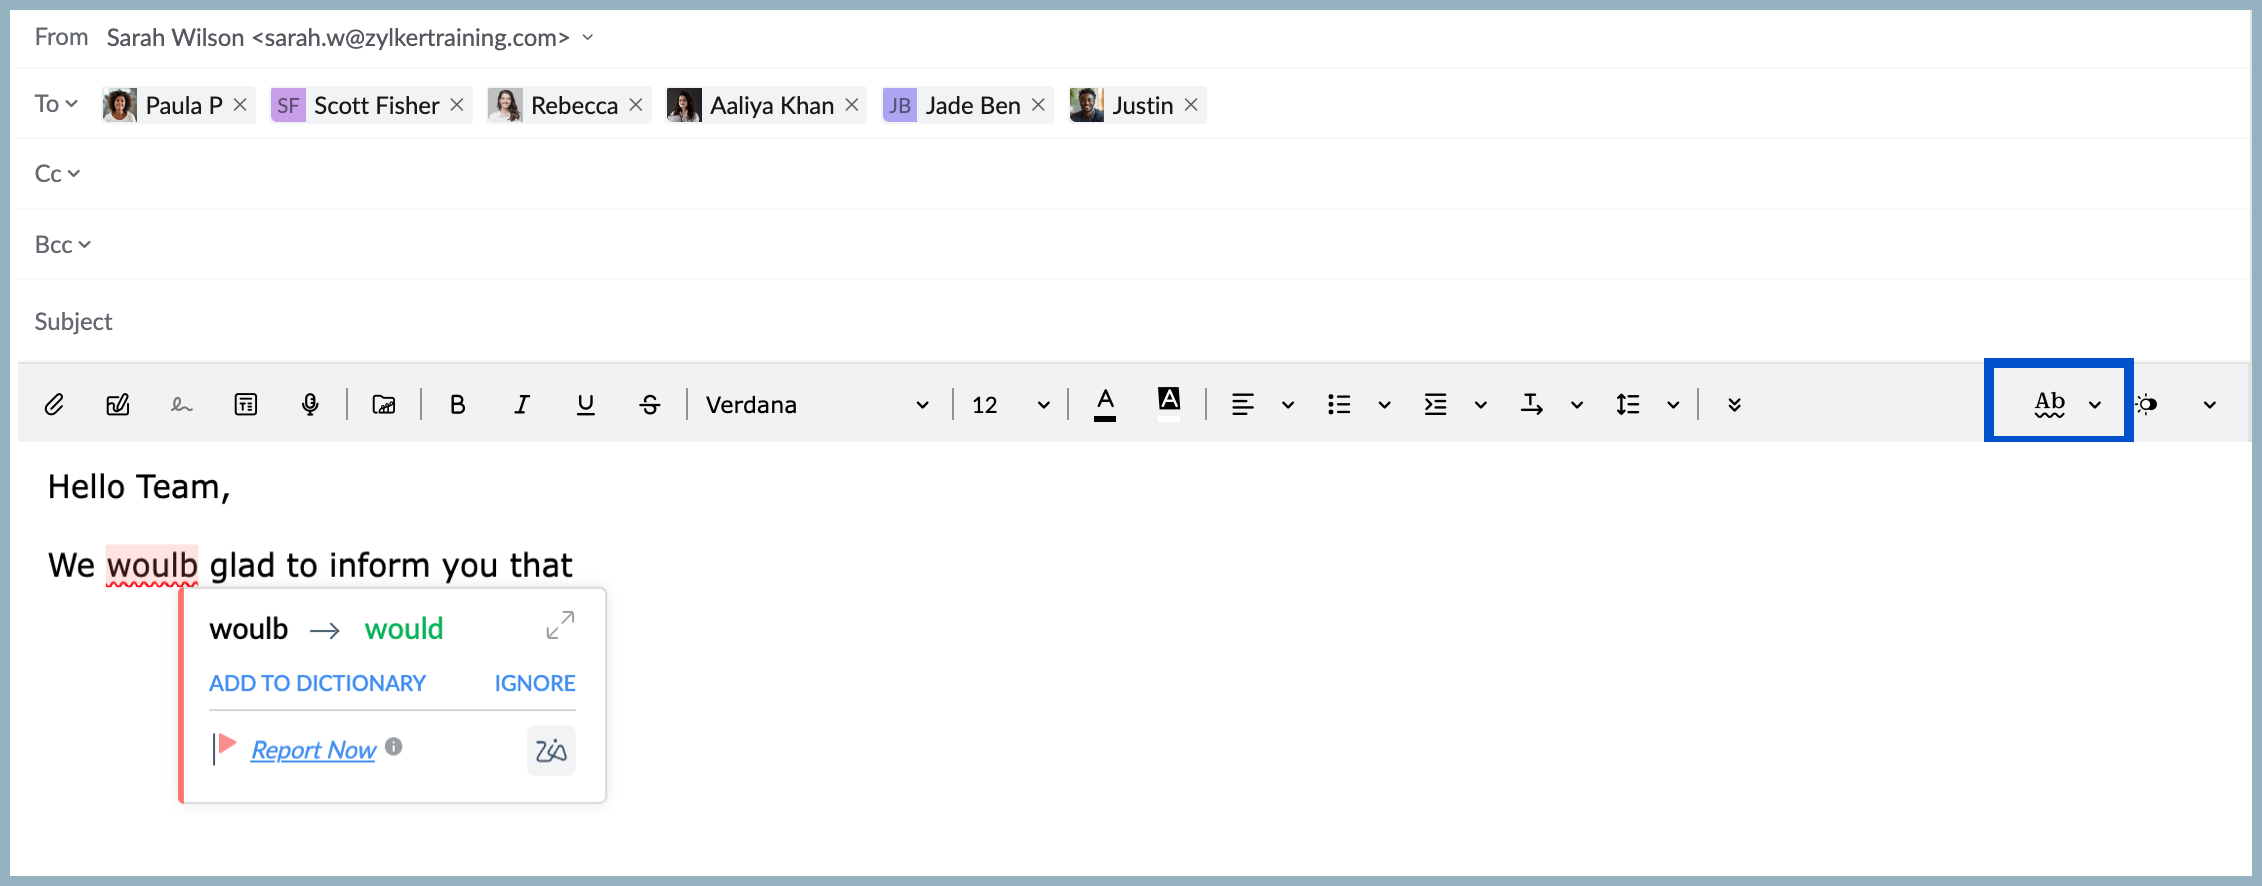Click the language icon button in spelling popup
The height and width of the screenshot is (886, 2262).
pyautogui.click(x=551, y=750)
